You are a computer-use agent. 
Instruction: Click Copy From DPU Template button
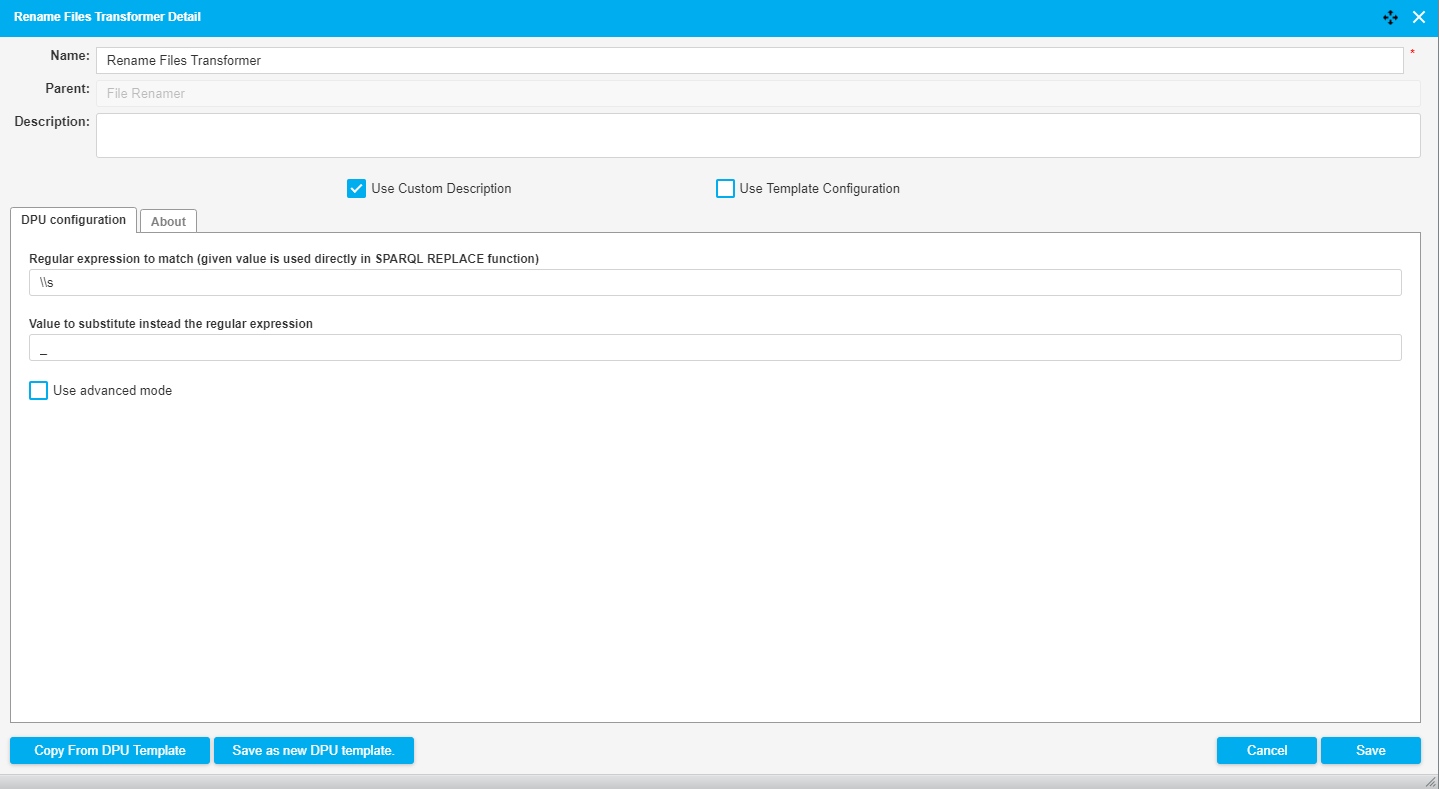[x=110, y=750]
